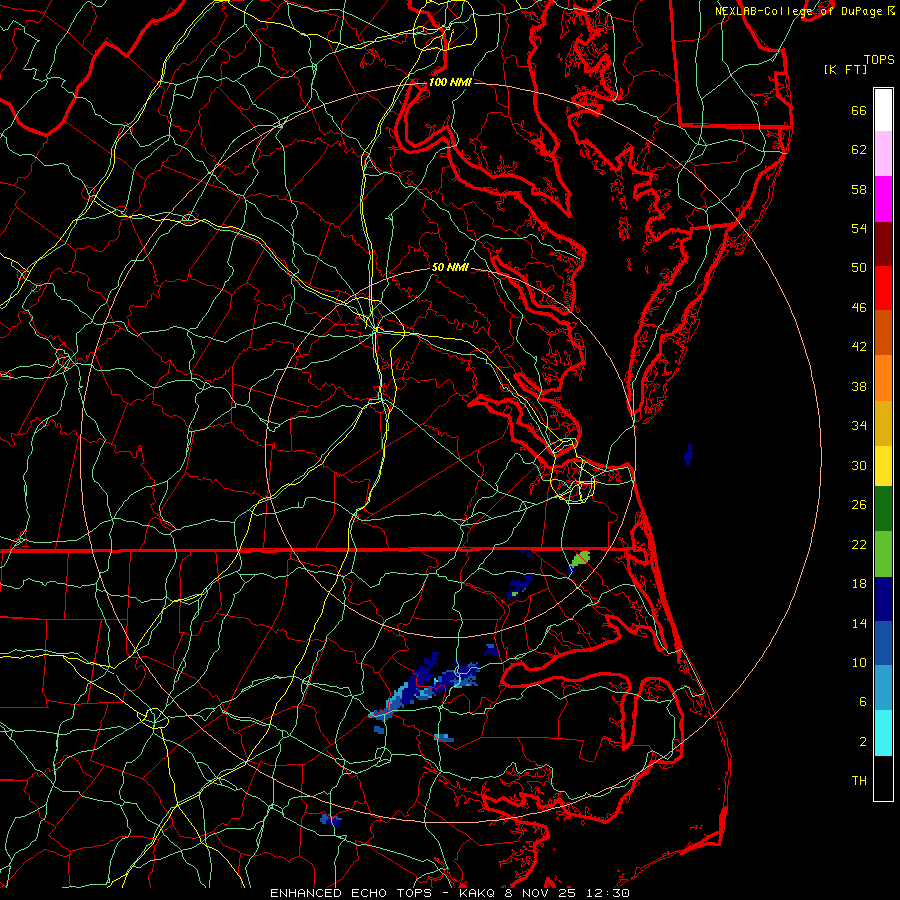Select the 42 legend value
The height and width of the screenshot is (900, 900).
859,347
